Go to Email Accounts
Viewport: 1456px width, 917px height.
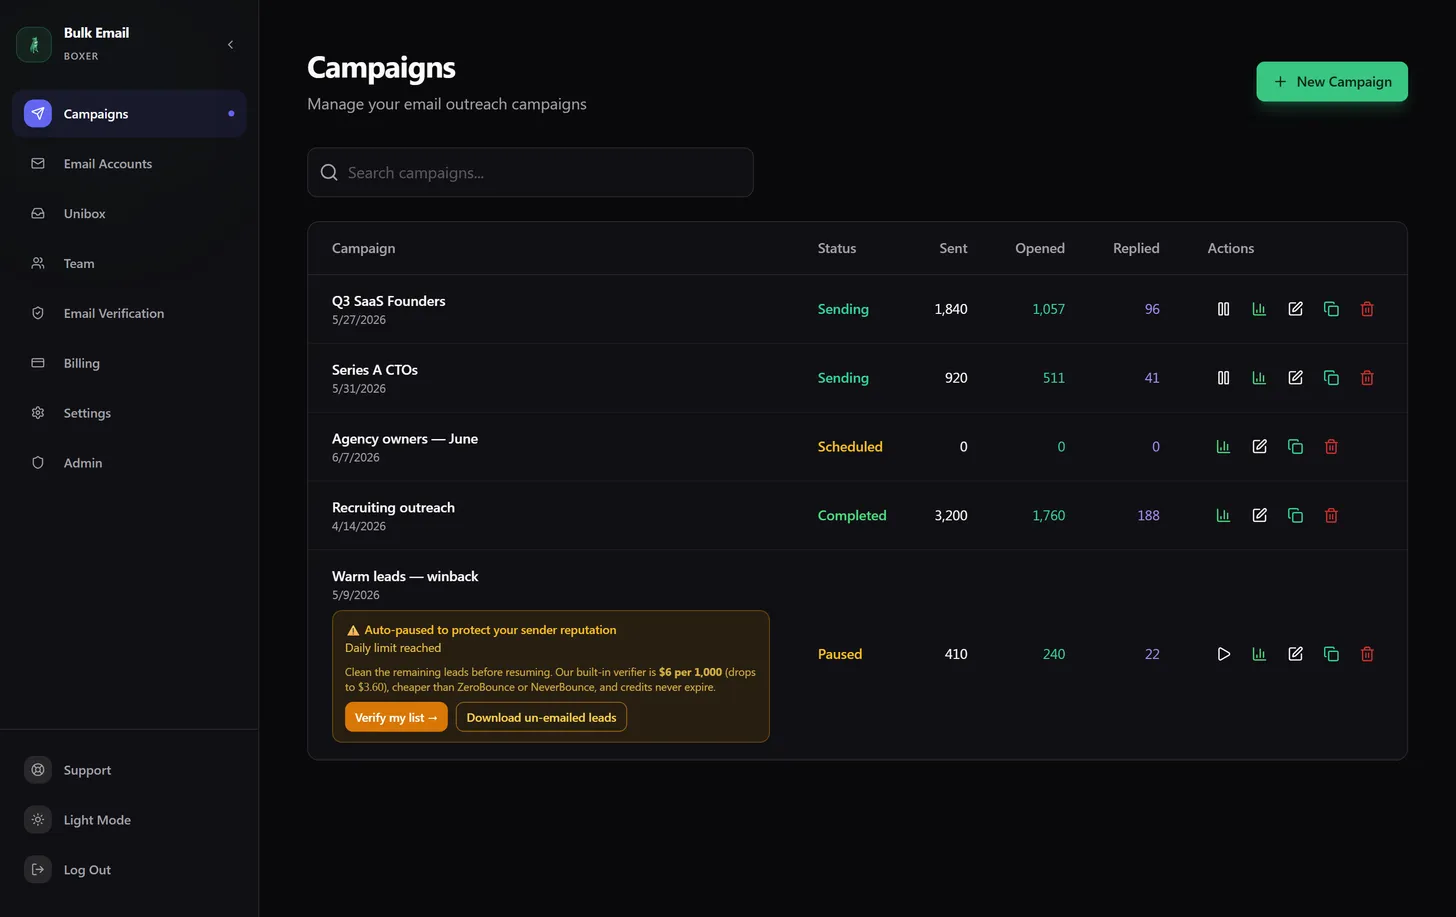(x=129, y=164)
